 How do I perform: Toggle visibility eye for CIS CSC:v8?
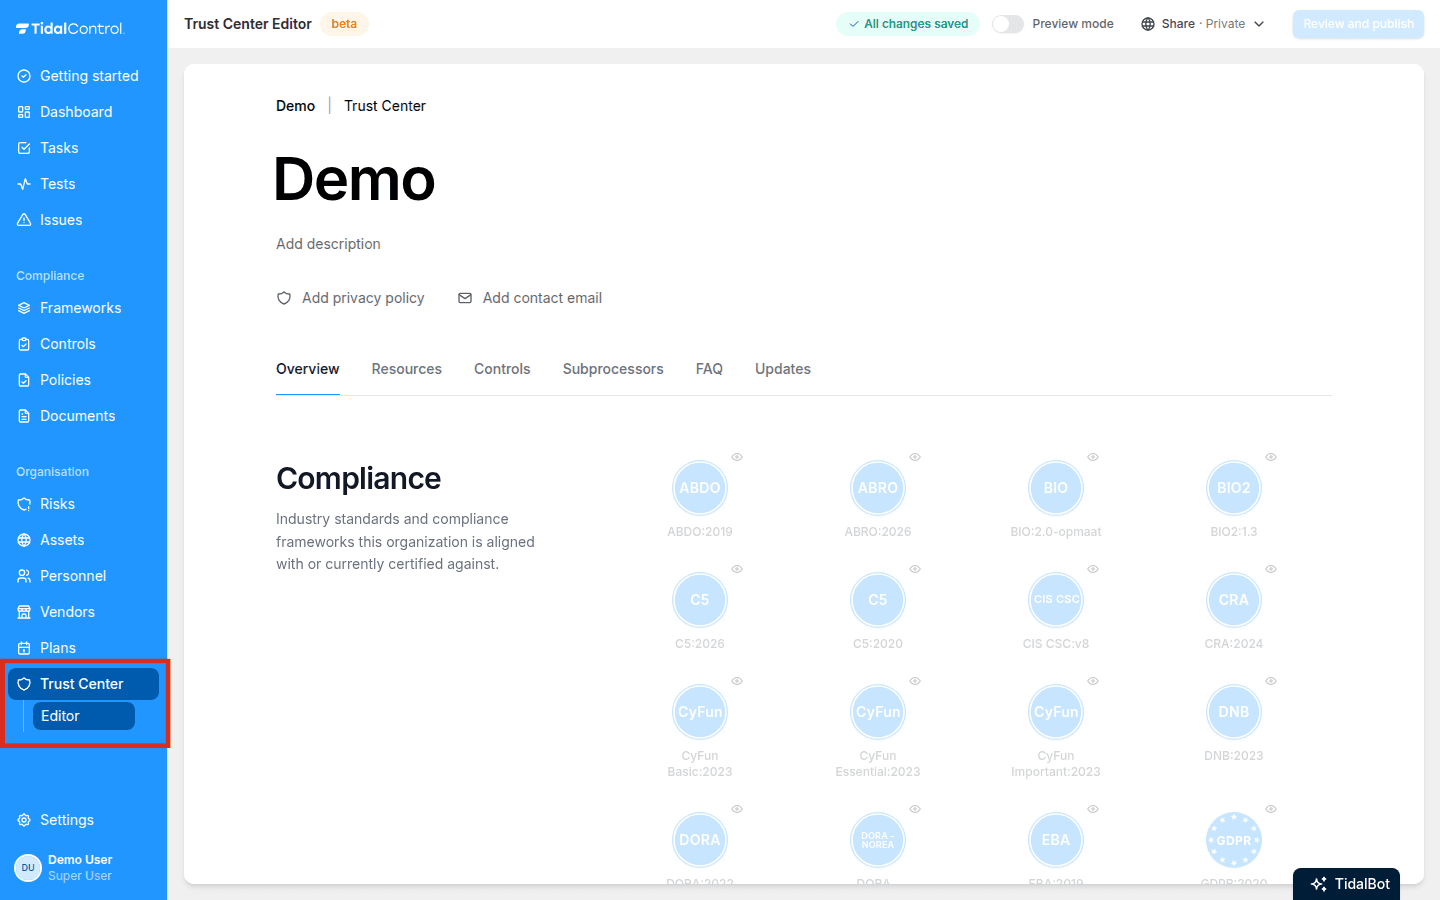pos(1093,569)
